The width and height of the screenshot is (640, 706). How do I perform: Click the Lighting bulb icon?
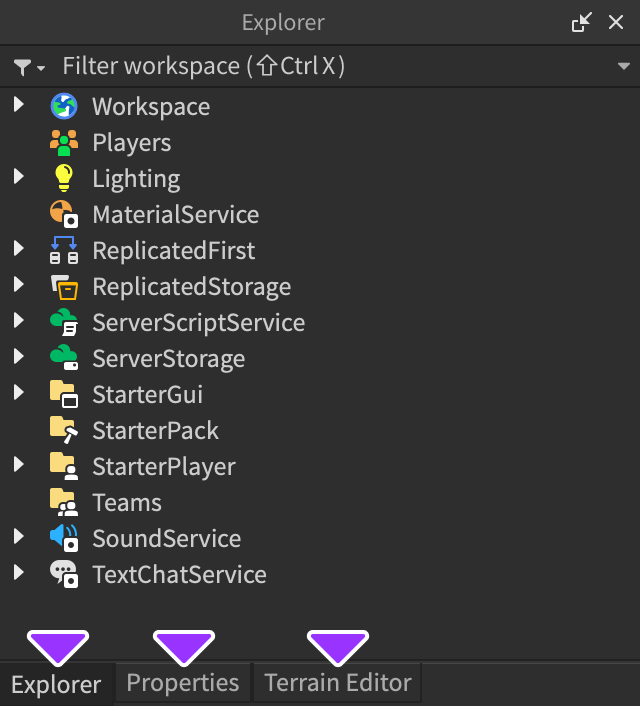coord(64,179)
